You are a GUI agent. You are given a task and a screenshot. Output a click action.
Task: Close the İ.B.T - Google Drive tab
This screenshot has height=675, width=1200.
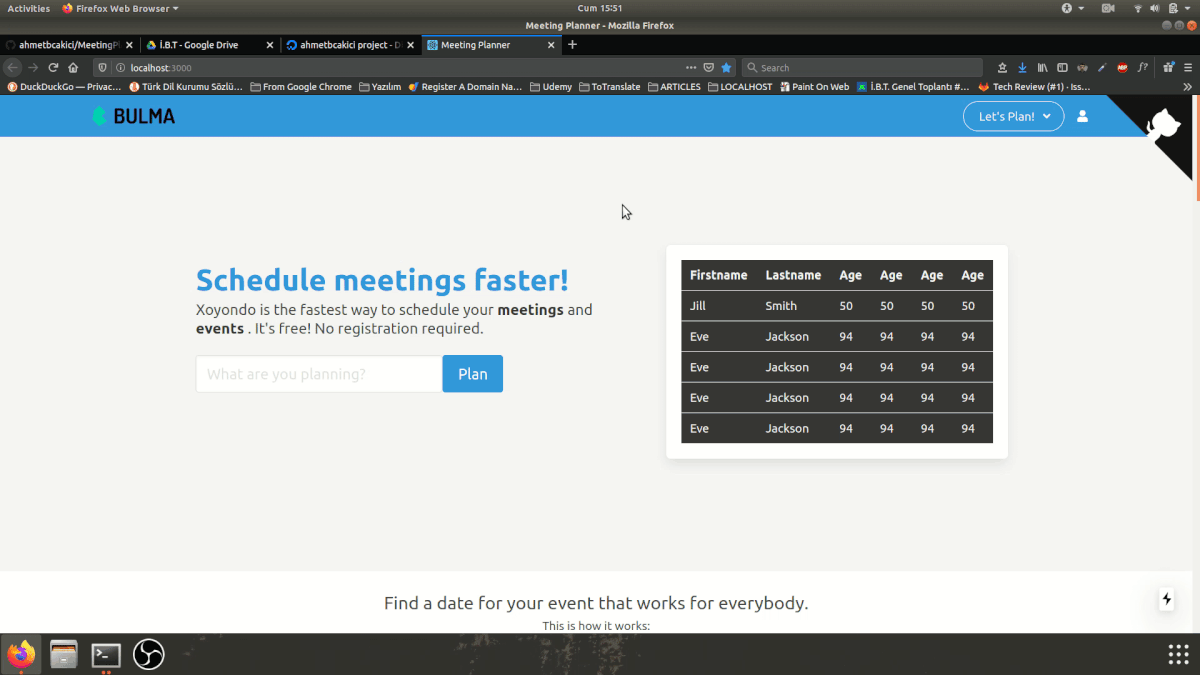point(269,45)
